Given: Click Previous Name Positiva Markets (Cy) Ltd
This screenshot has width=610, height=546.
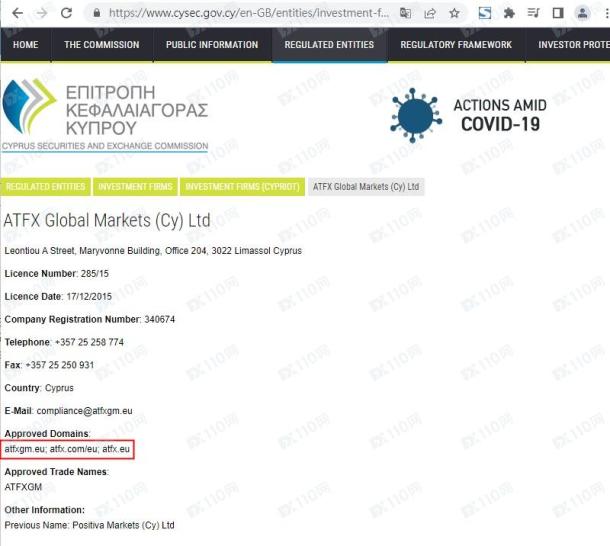Looking at the screenshot, I should (x=89, y=525).
